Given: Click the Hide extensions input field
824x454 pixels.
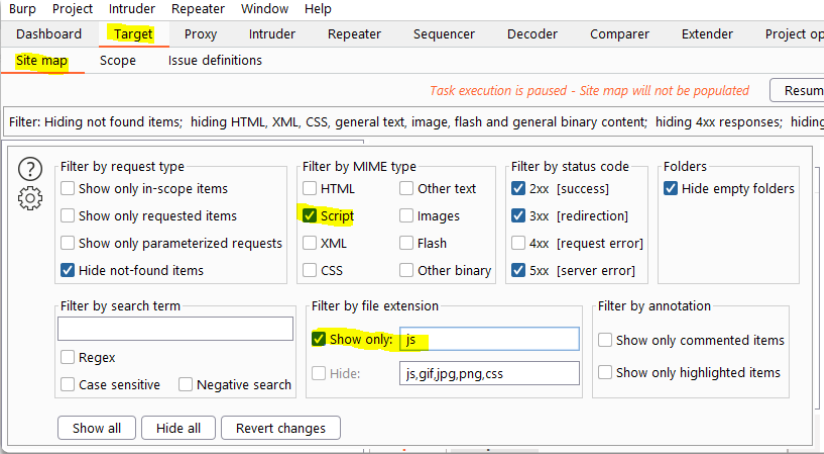Looking at the screenshot, I should coord(489,373).
